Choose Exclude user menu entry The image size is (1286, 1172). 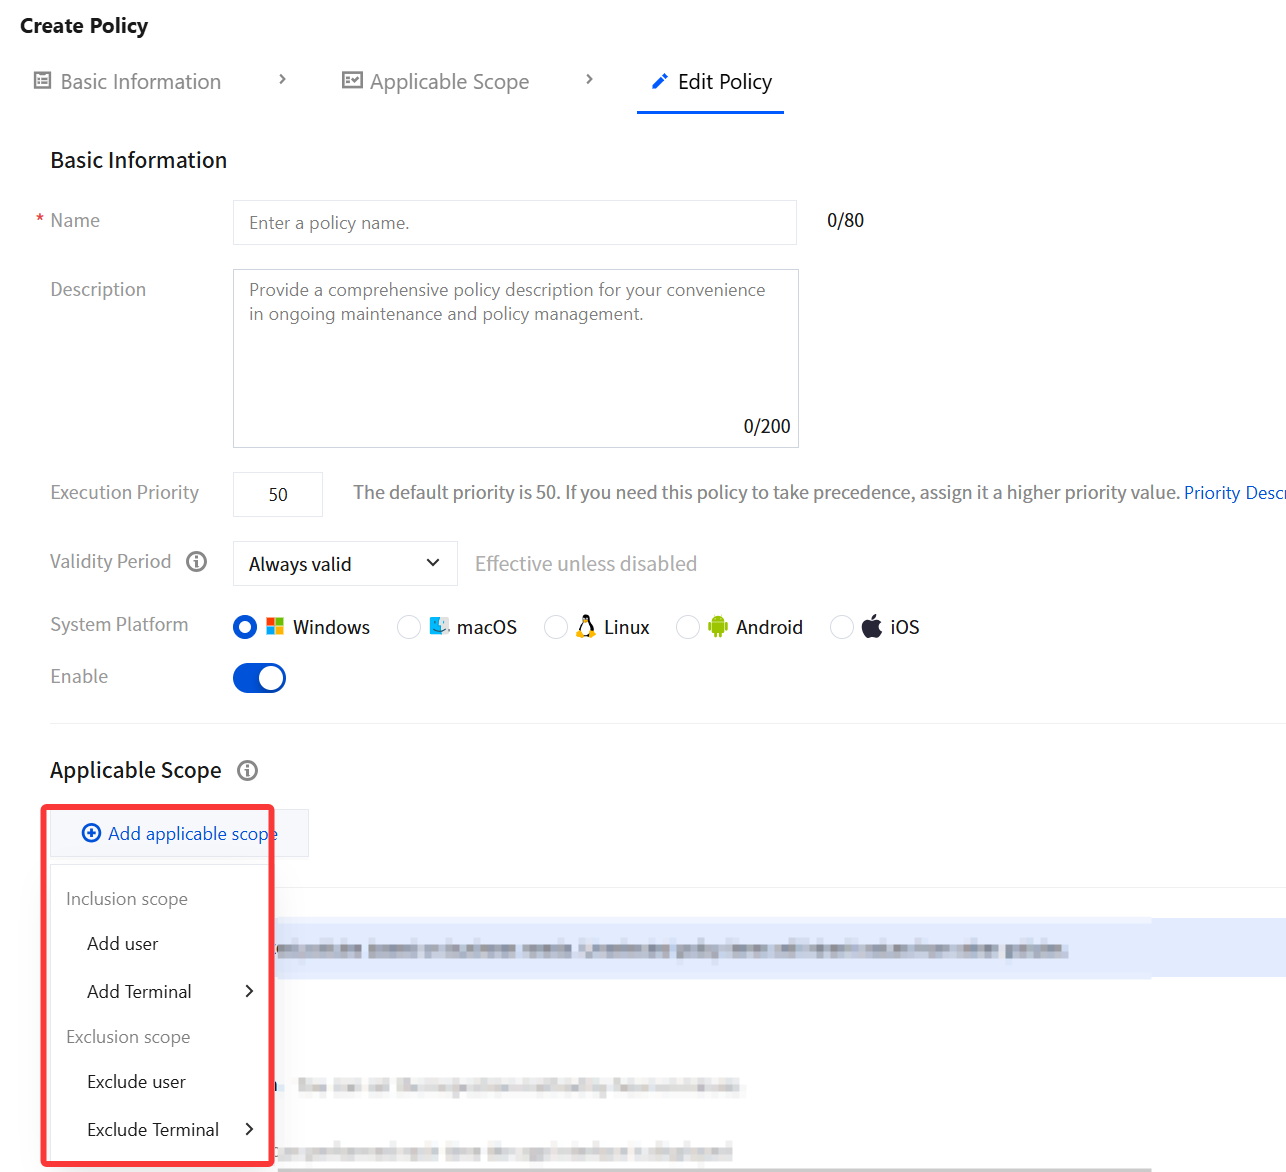(137, 1082)
